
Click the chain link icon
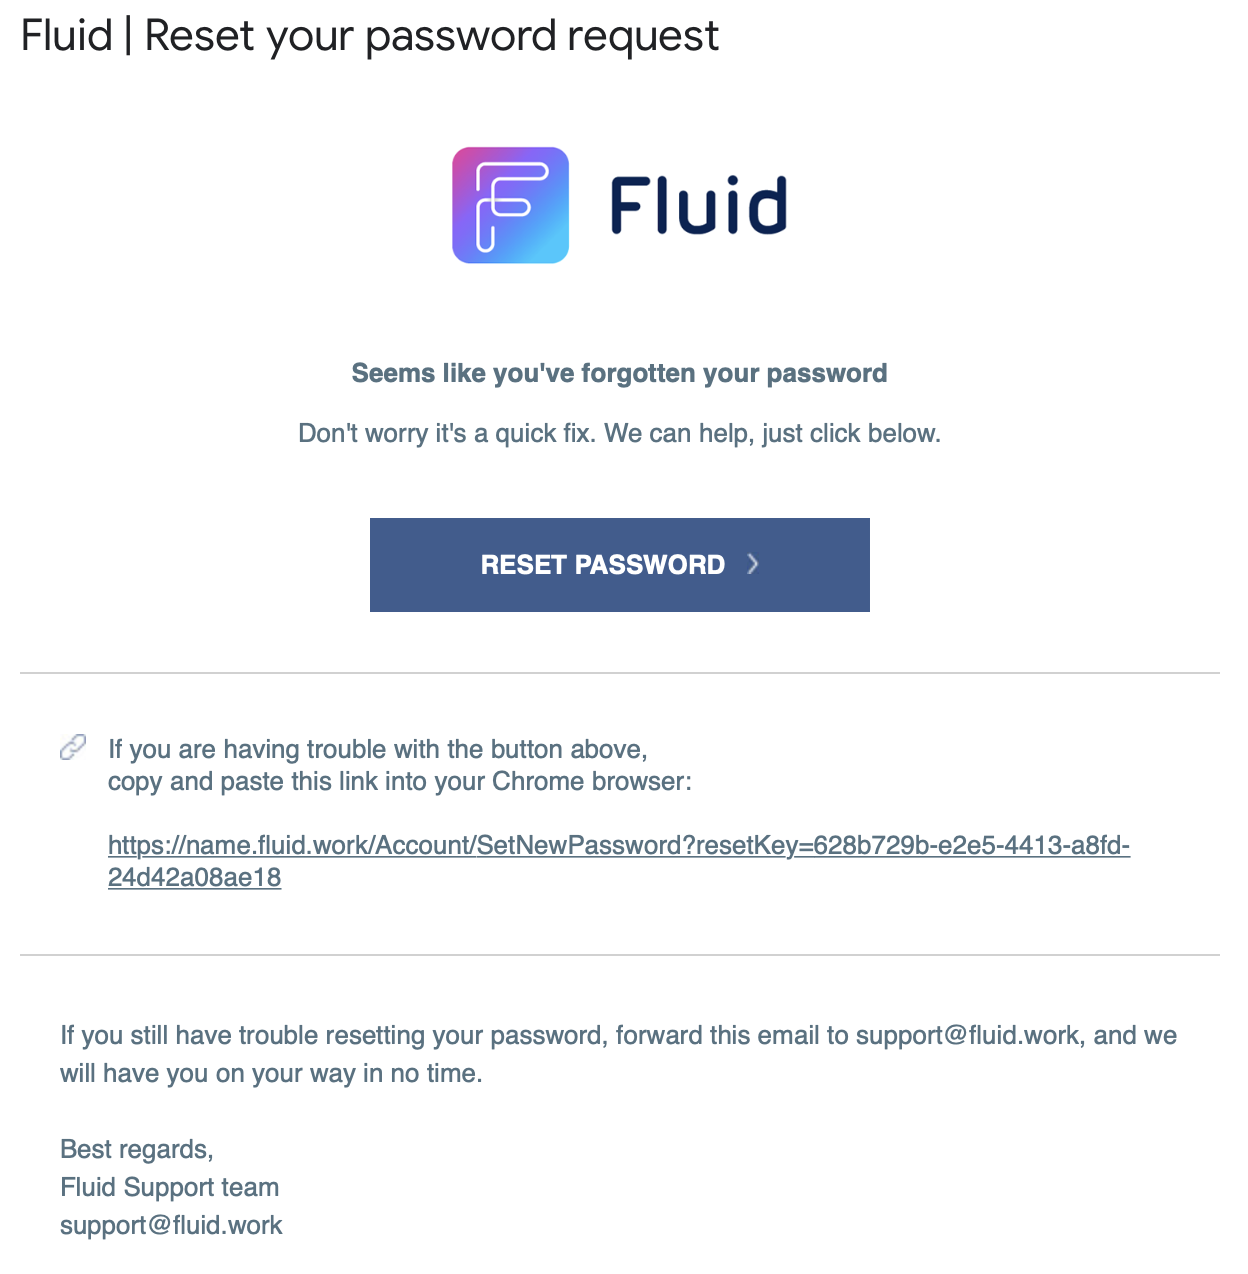tap(73, 747)
